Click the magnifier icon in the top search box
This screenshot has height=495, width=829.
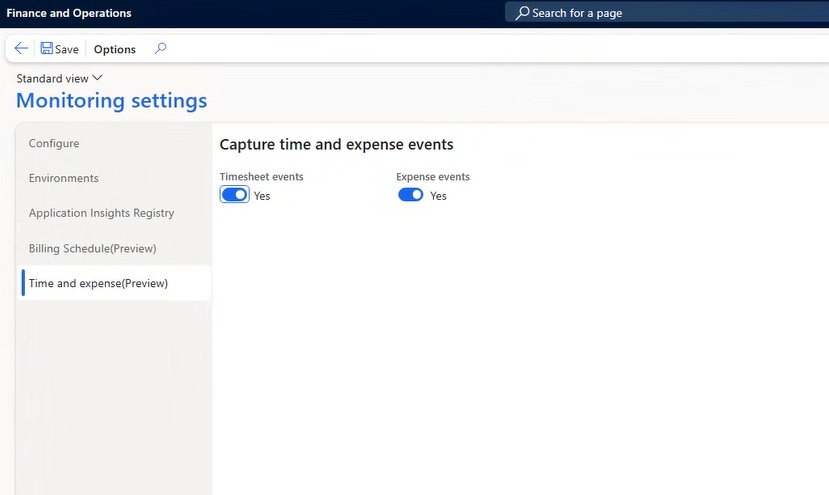pyautogui.click(x=522, y=13)
